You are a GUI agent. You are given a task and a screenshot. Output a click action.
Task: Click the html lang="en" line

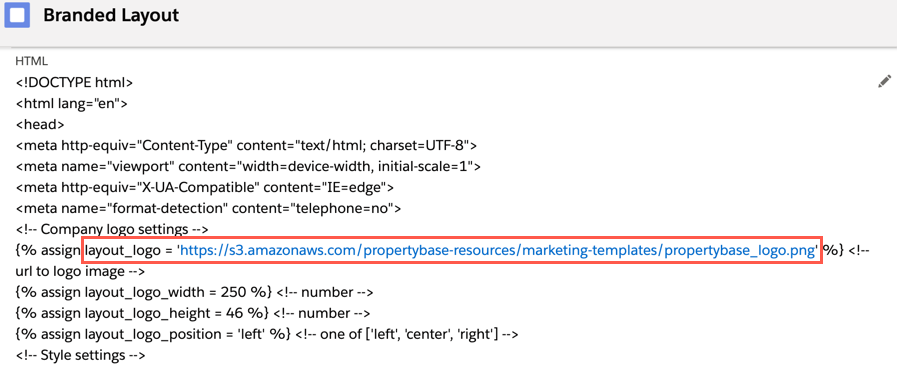tap(72, 104)
